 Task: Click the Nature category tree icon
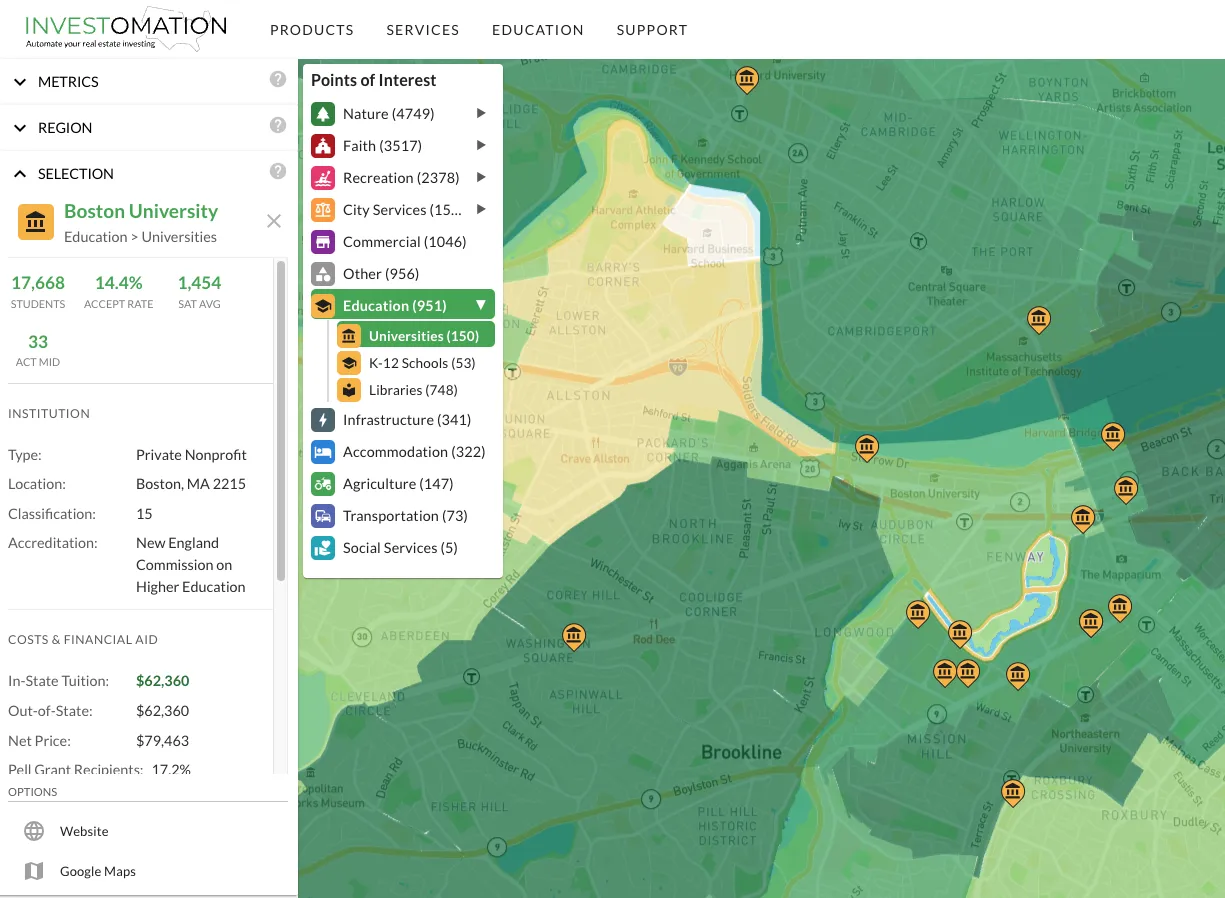click(x=322, y=114)
